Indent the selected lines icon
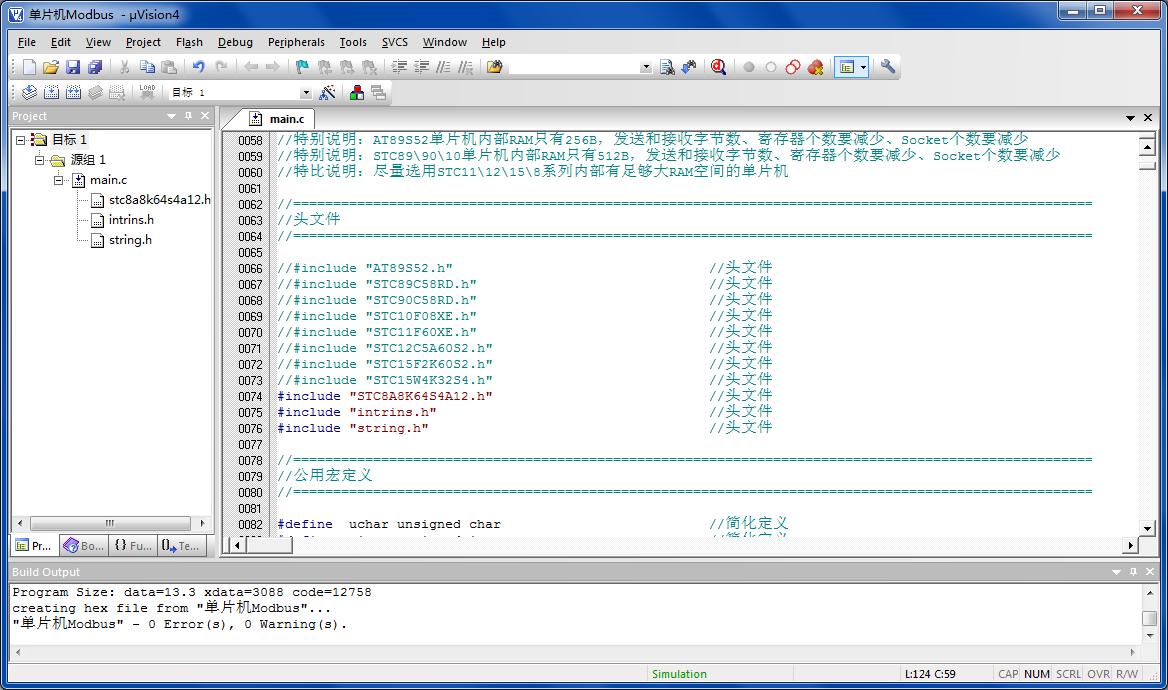This screenshot has height=690, width=1168. tap(399, 67)
